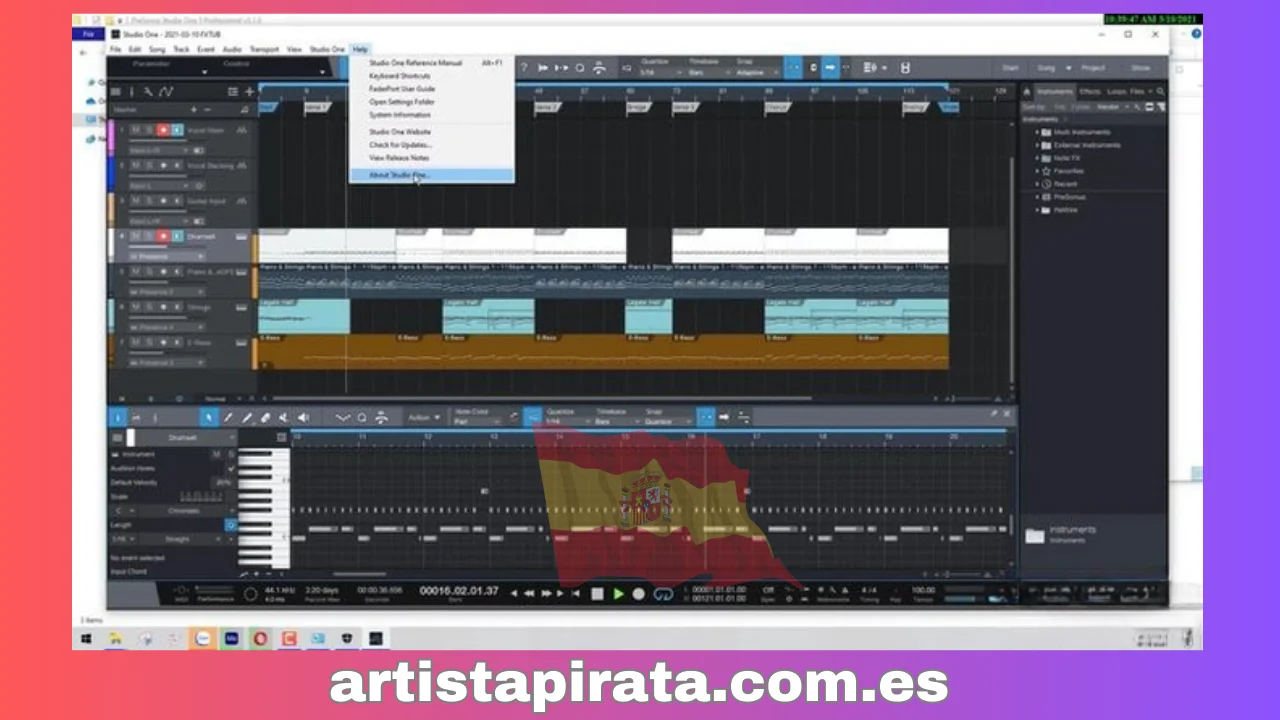Click the question mark help icon
Viewport: 1280px width, 720px height.
pyautogui.click(x=524, y=68)
